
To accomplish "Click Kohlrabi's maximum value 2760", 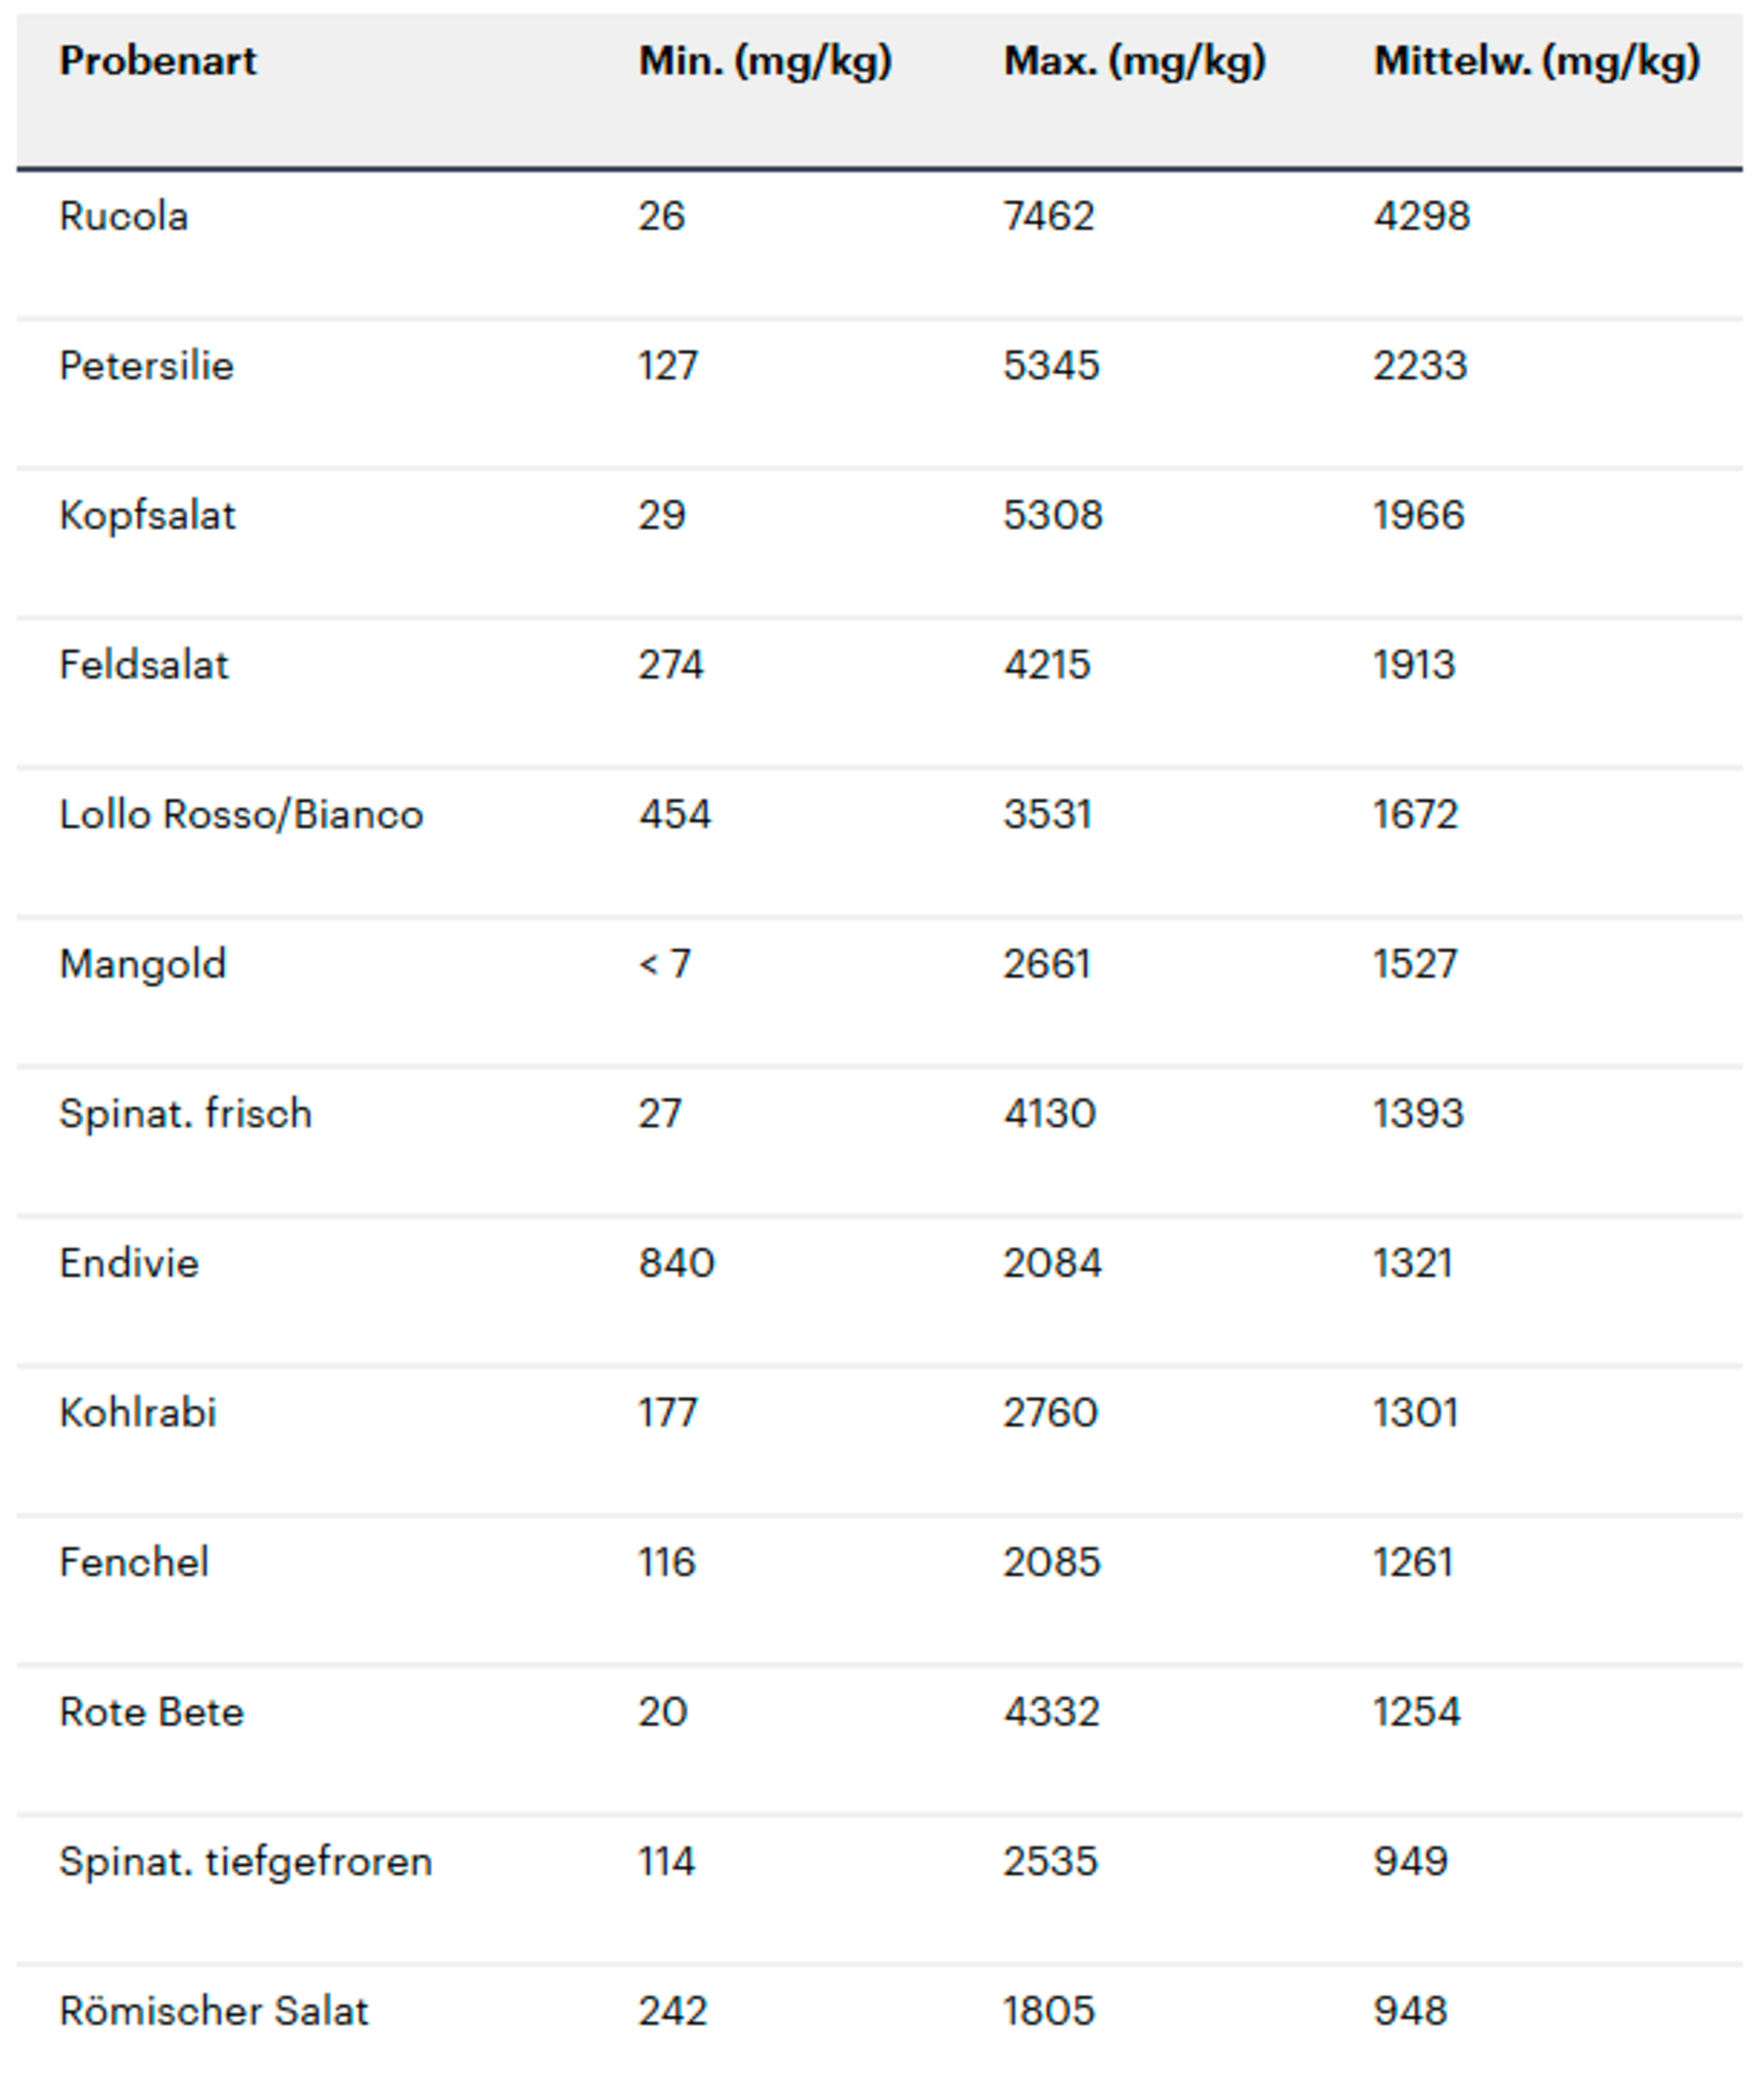I will tap(1051, 1413).
